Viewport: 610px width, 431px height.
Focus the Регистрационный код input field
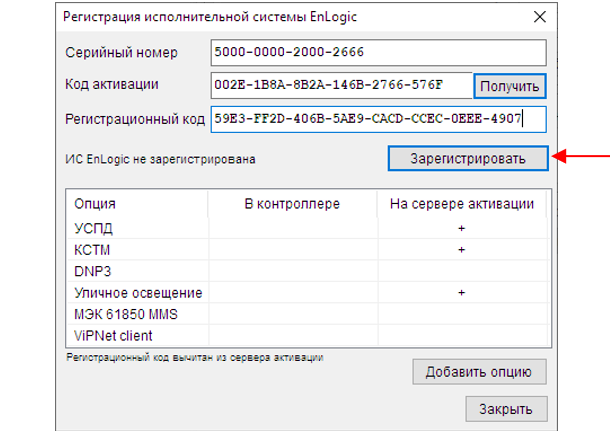379,119
